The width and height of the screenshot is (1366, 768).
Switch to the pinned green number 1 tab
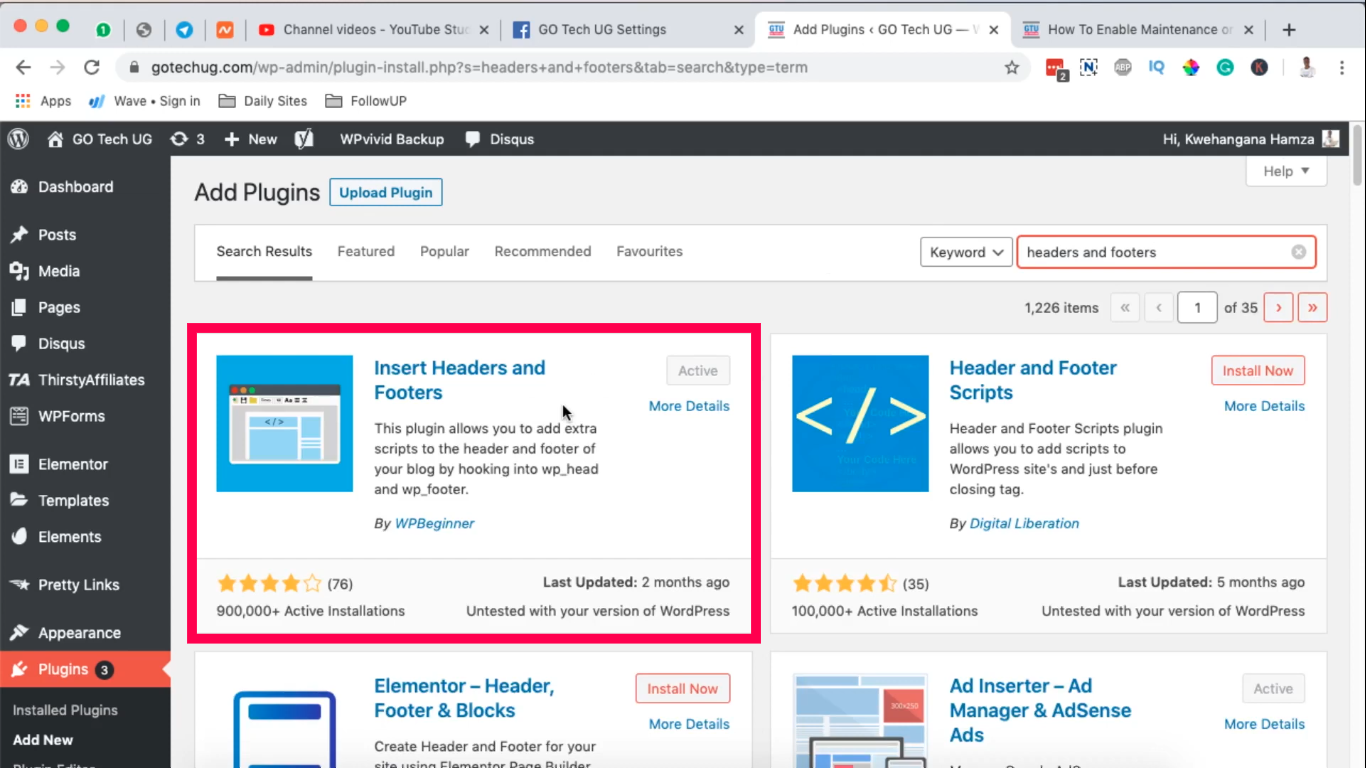click(x=103, y=29)
